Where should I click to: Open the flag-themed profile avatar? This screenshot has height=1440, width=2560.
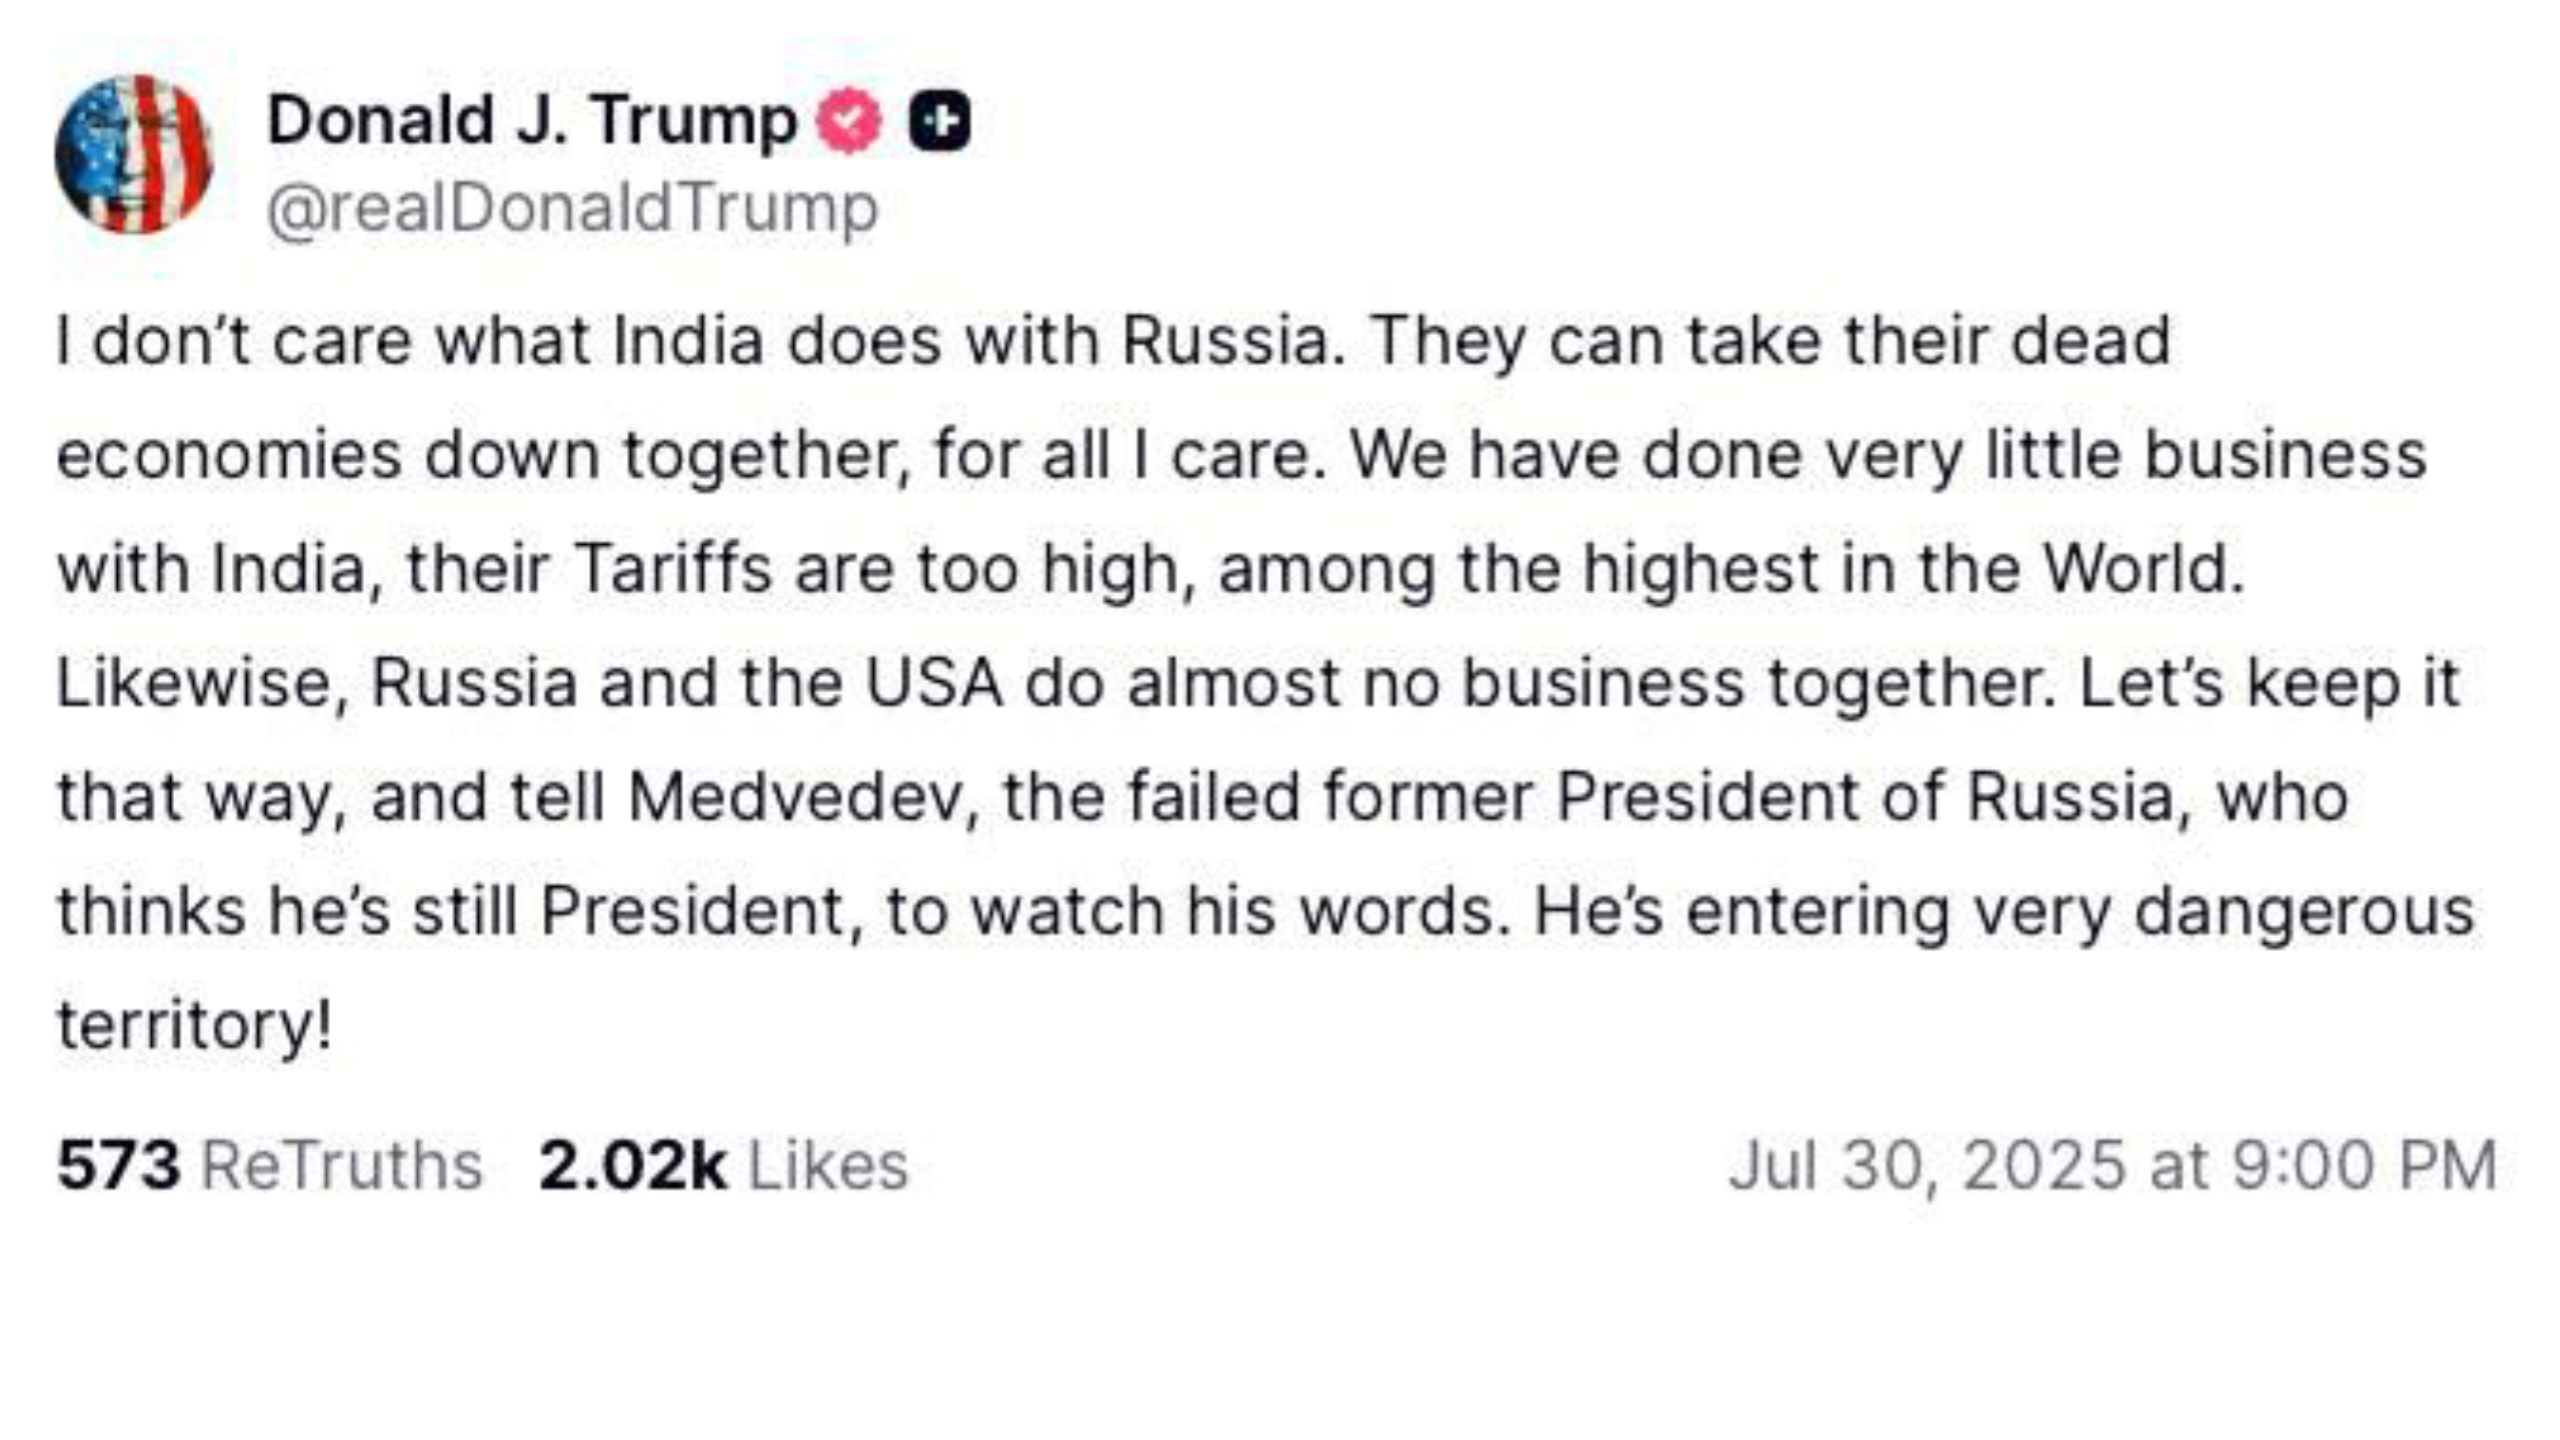[134, 155]
